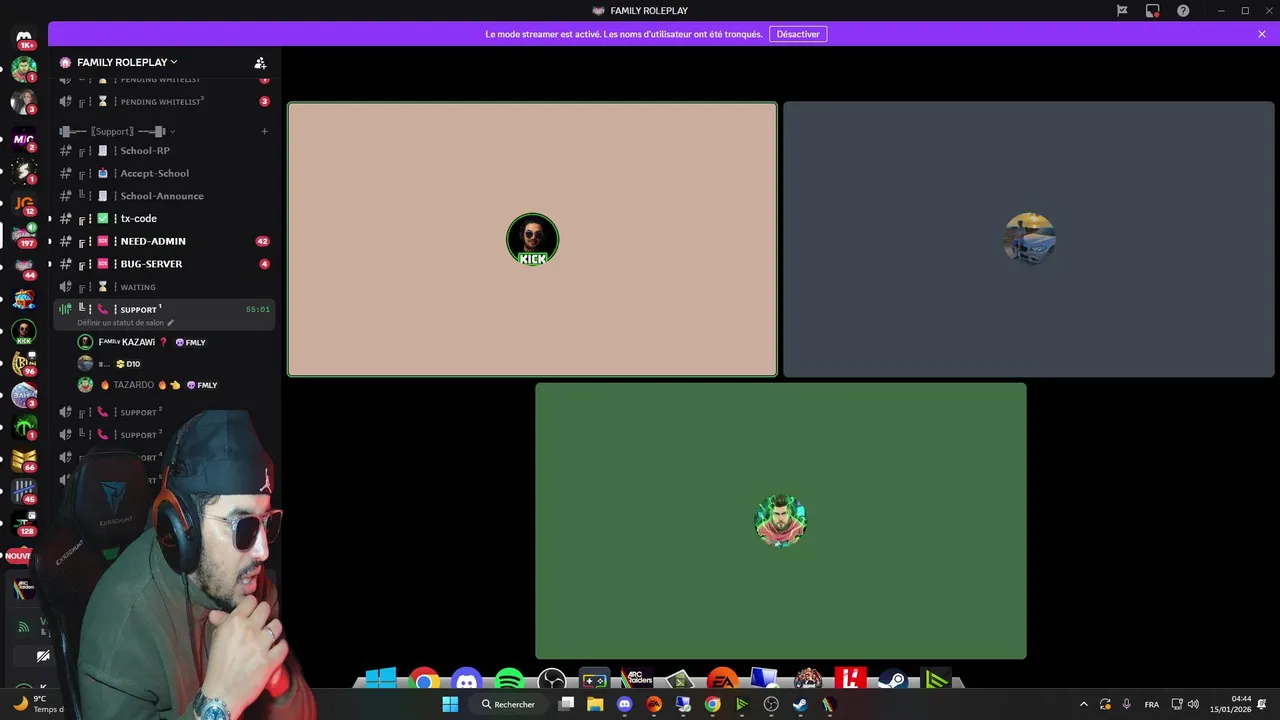Open PENDING WHITELIST 3 voice channel
1280x720 pixels.
pyautogui.click(x=164, y=101)
